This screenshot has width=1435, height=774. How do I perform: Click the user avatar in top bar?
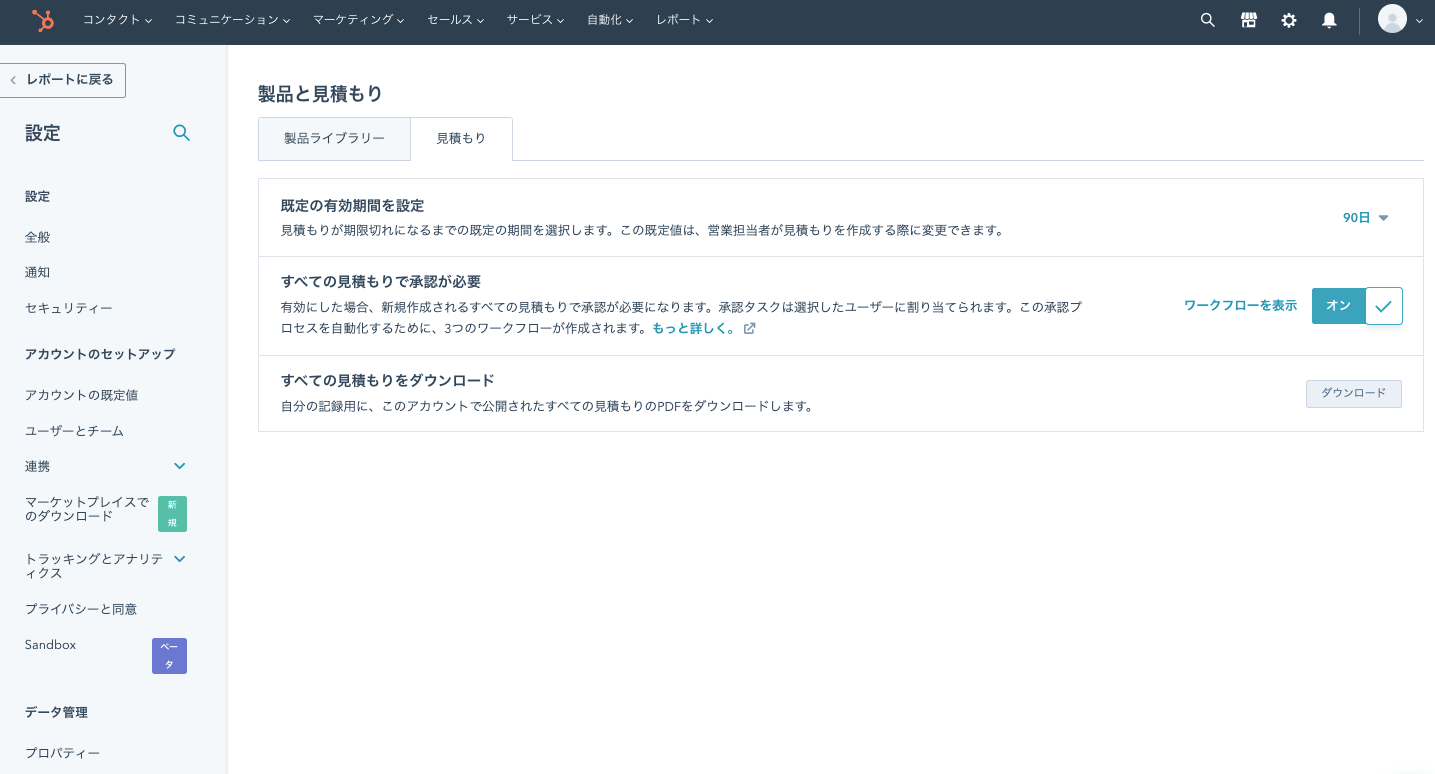1392,19
